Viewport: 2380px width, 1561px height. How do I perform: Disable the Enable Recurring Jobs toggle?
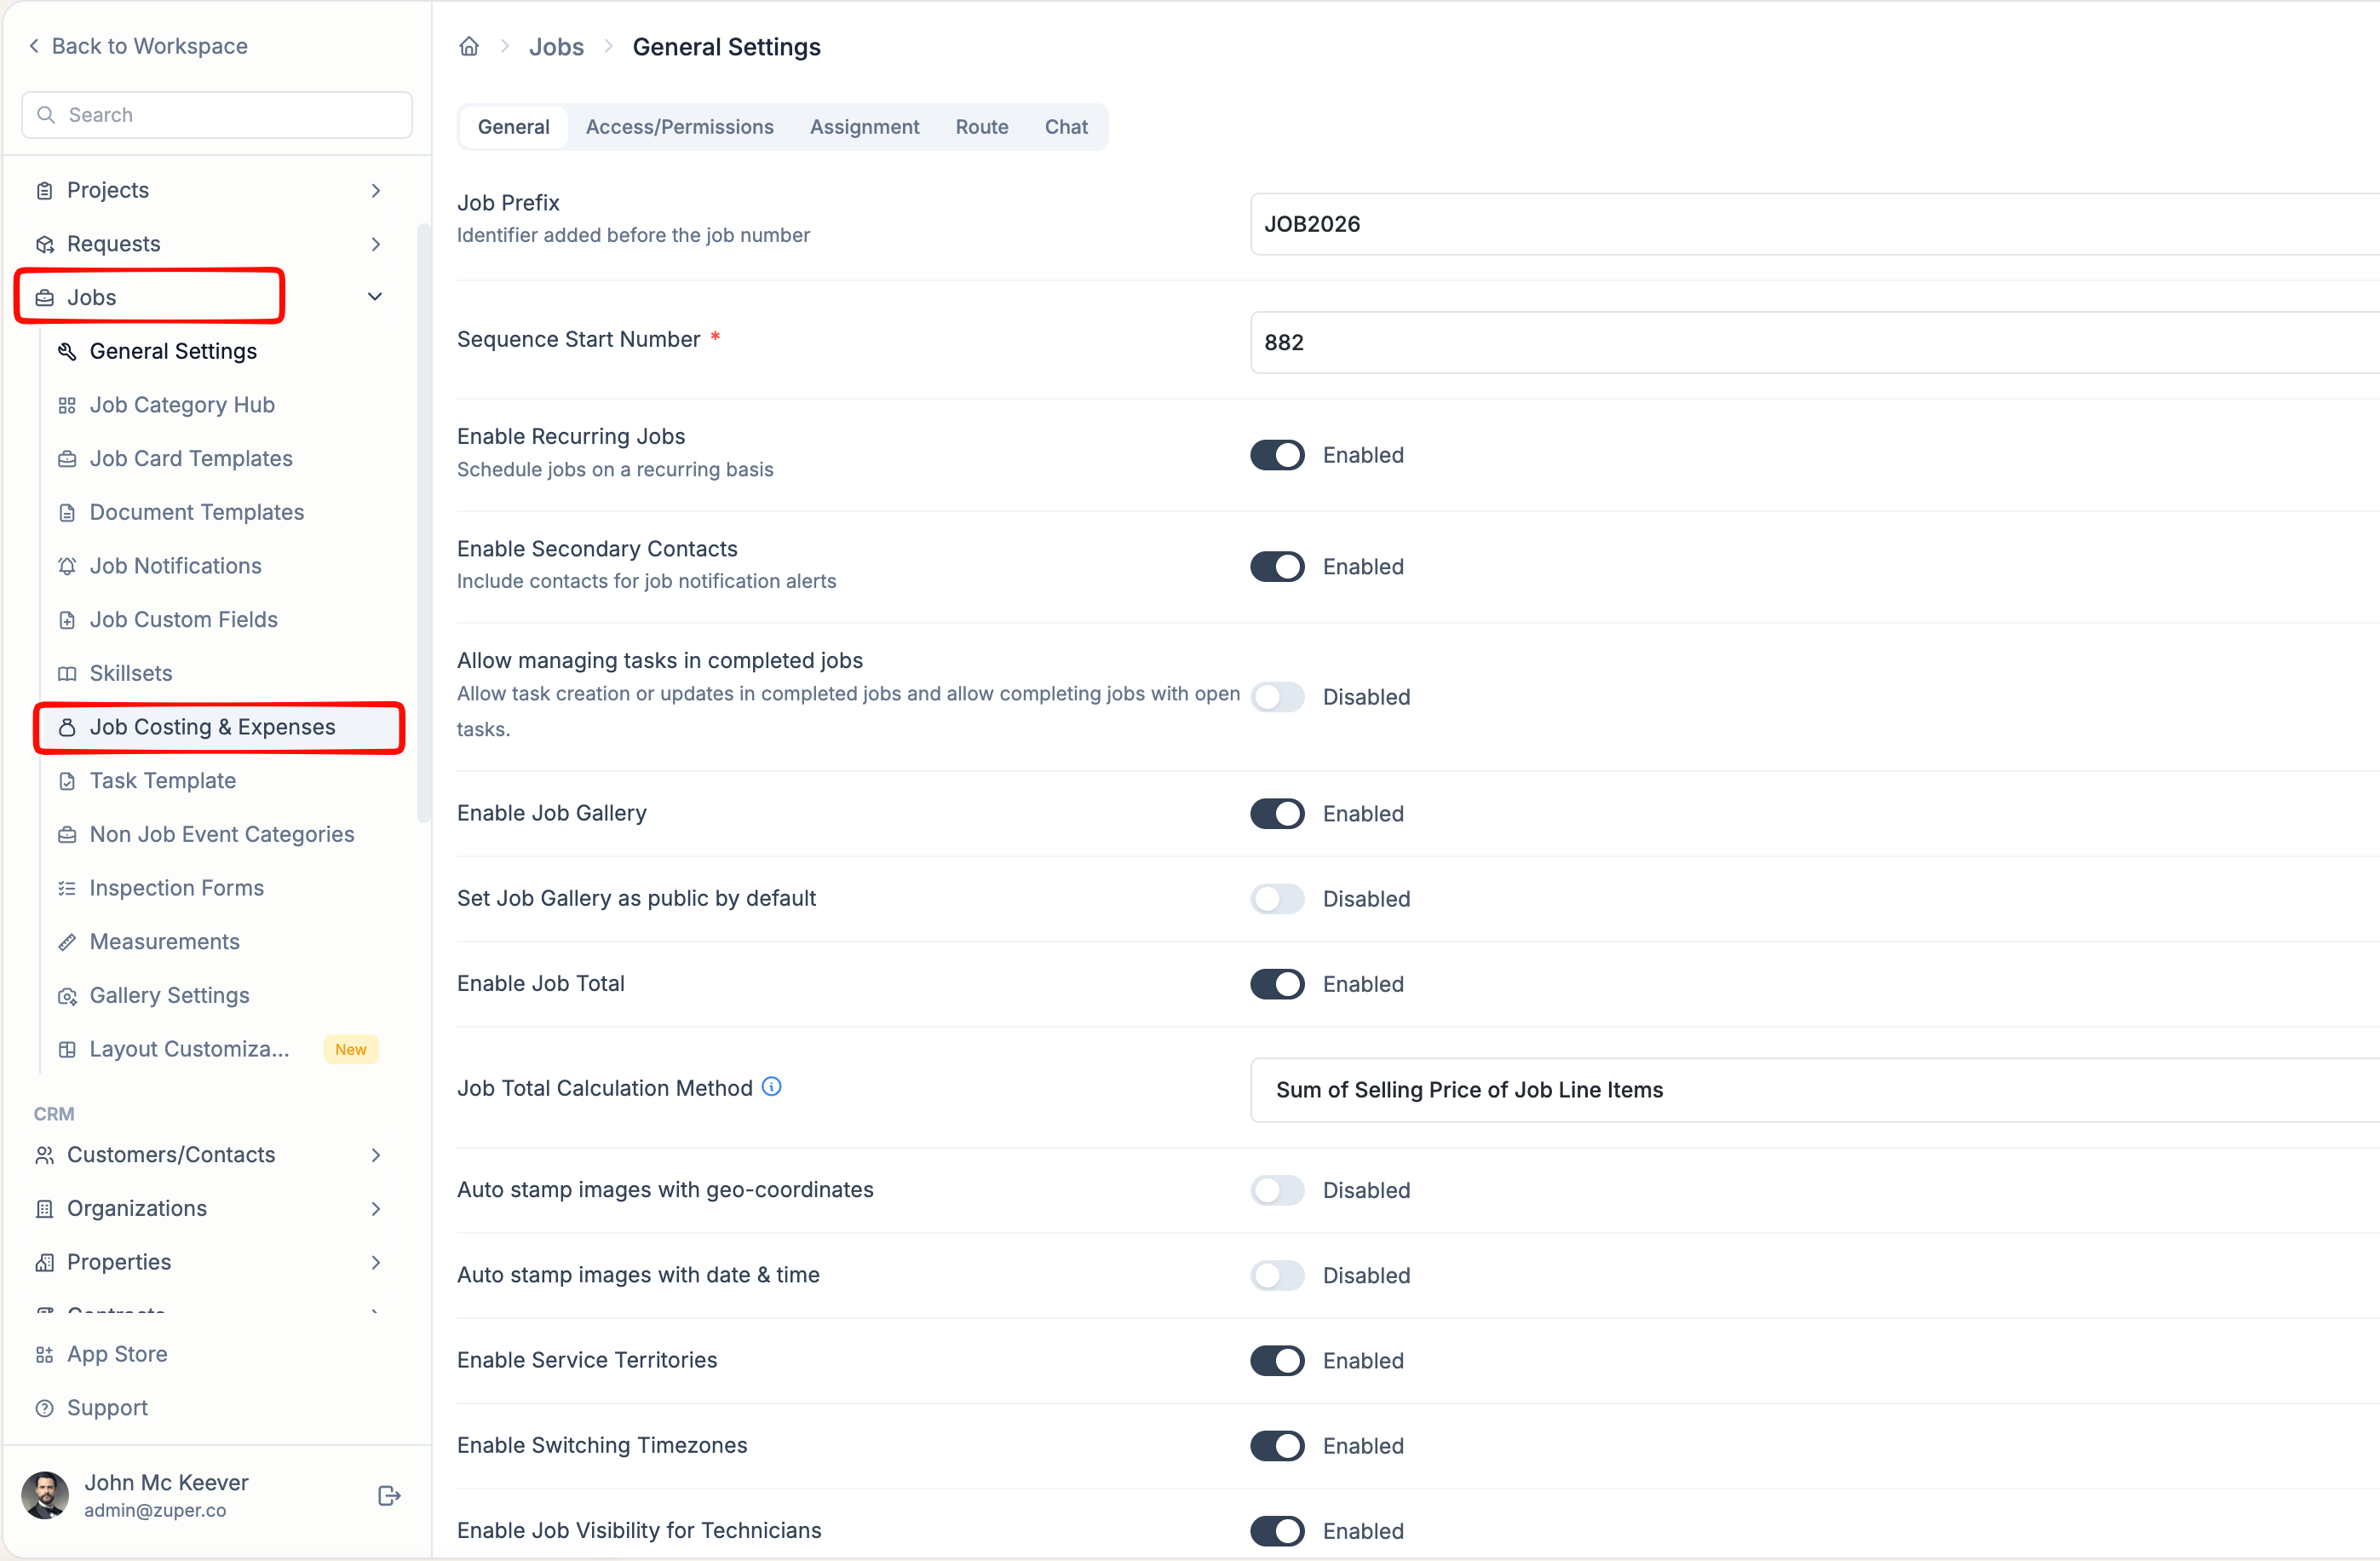pyautogui.click(x=1277, y=455)
